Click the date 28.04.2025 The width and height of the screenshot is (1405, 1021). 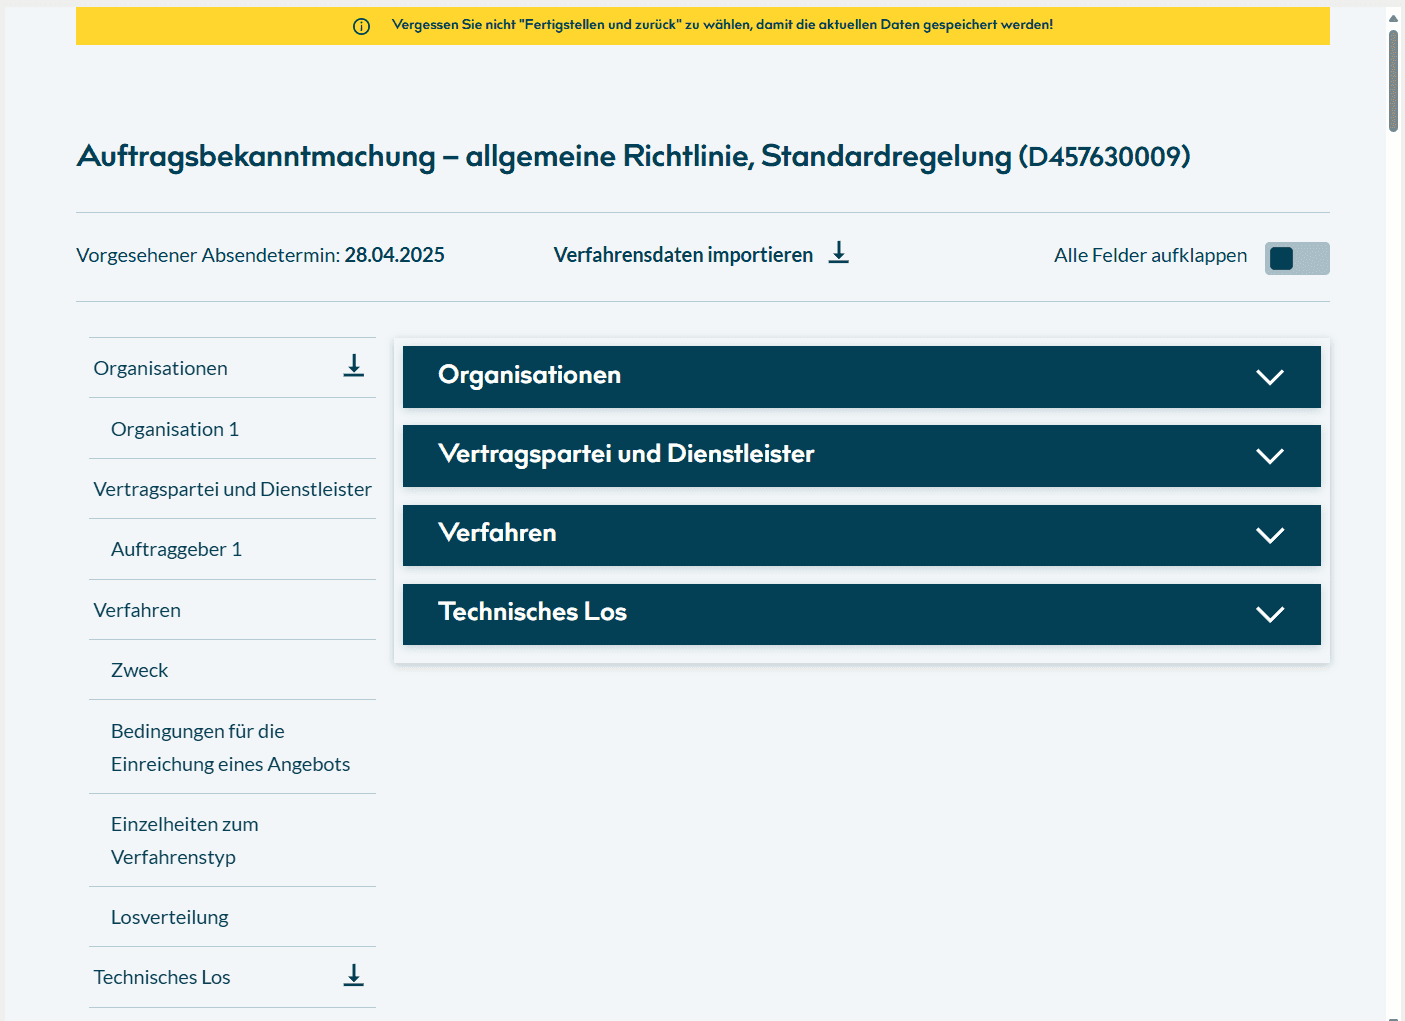coord(394,255)
